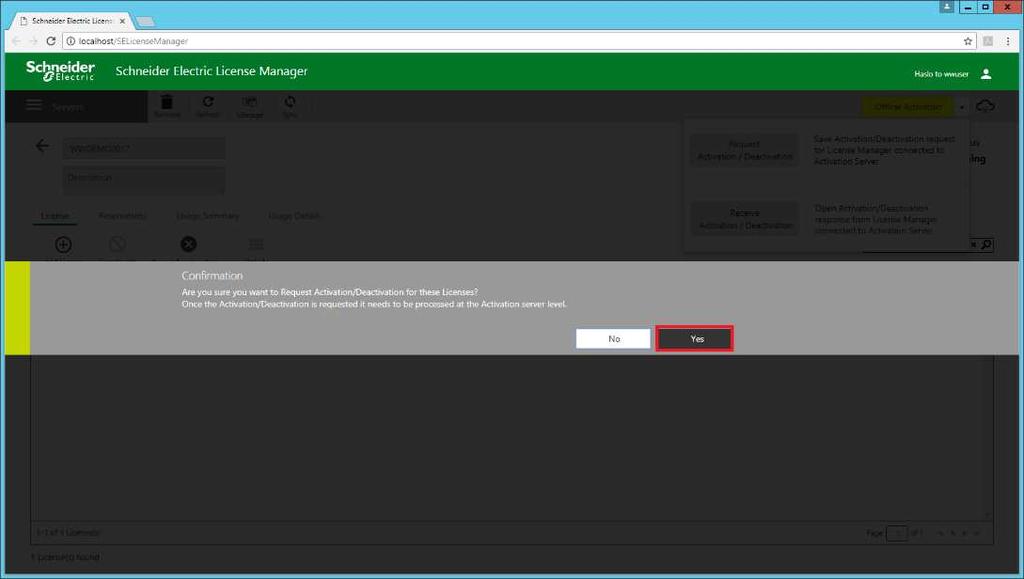Click the Chrome profile icon in title bar
This screenshot has height=579, width=1024.
coord(947,7)
